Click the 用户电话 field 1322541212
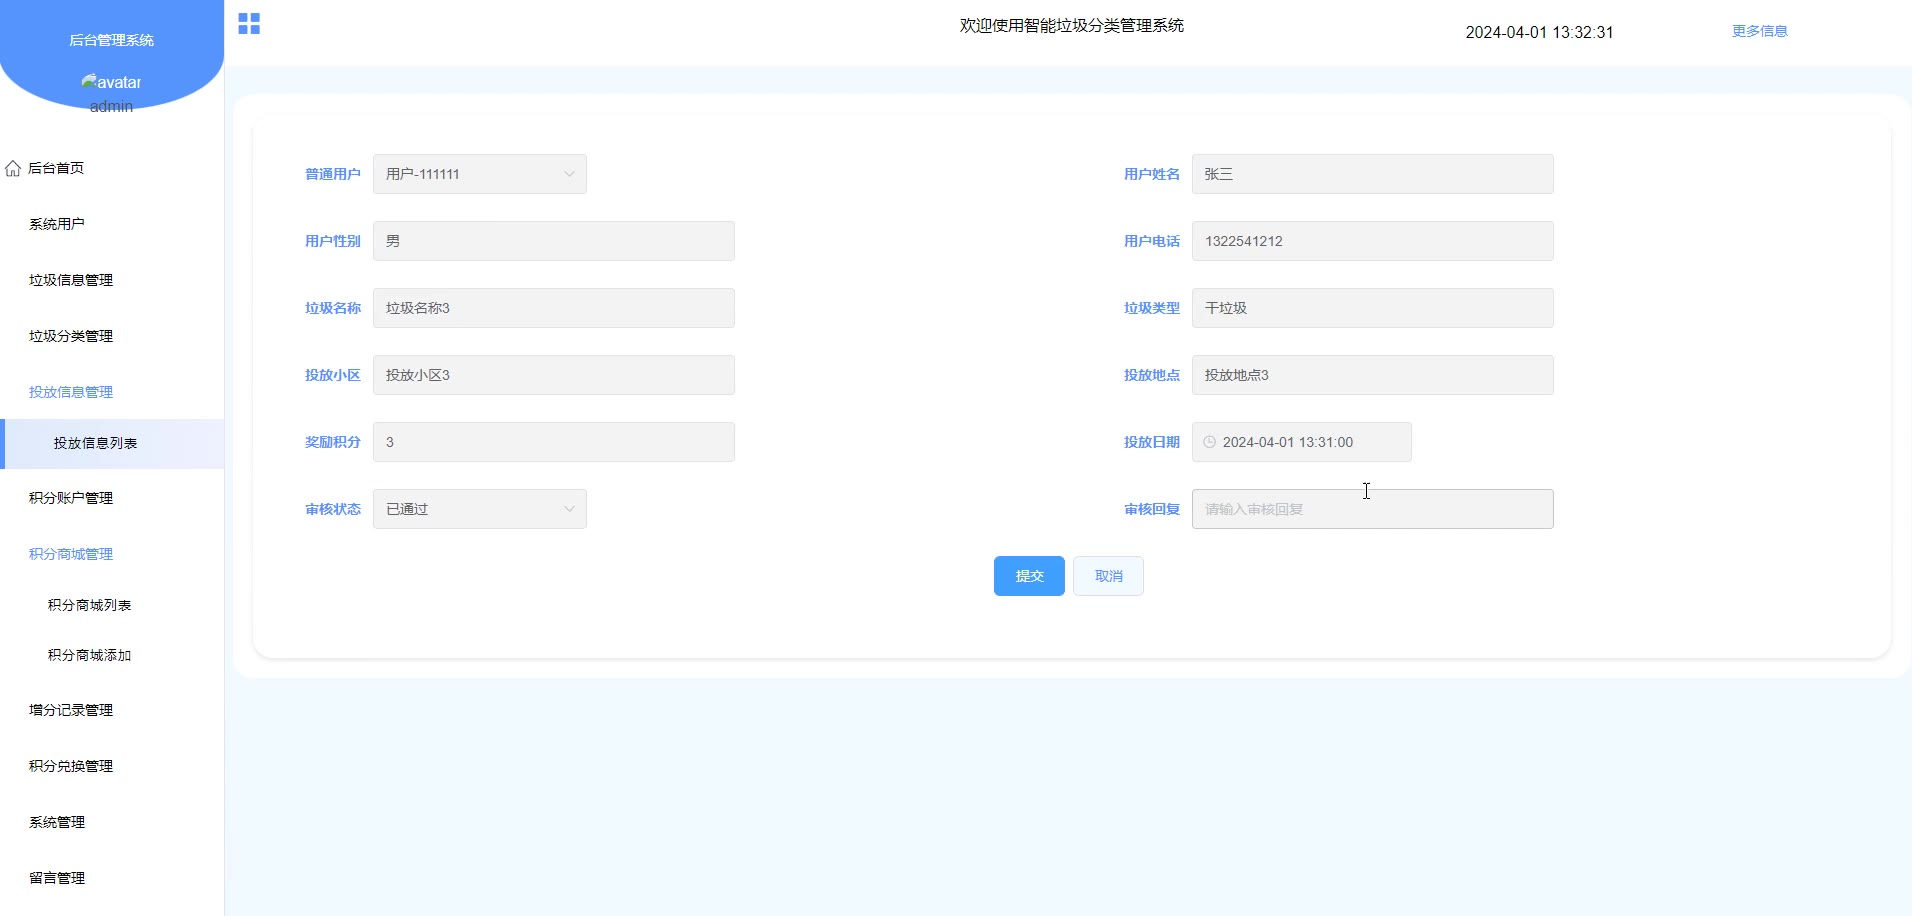The width and height of the screenshot is (1912, 916). (x=1372, y=241)
